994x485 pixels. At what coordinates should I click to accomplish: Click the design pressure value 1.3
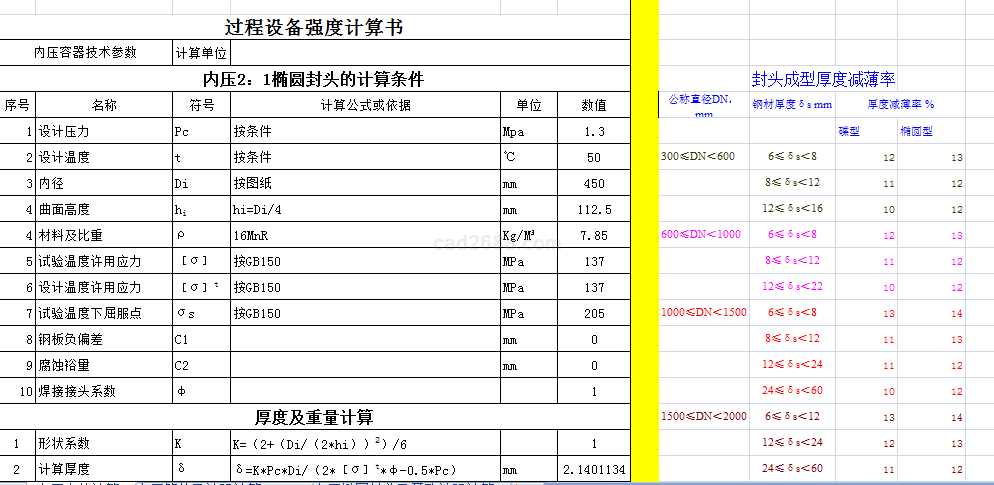593,131
